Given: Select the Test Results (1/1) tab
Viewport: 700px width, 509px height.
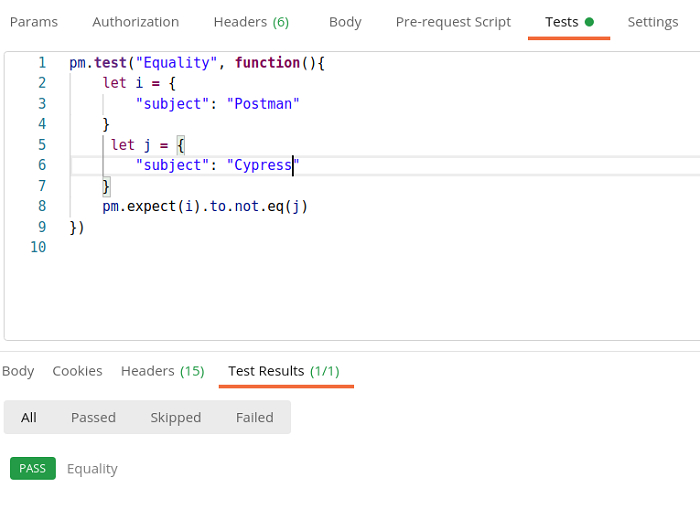Looking at the screenshot, I should (284, 371).
